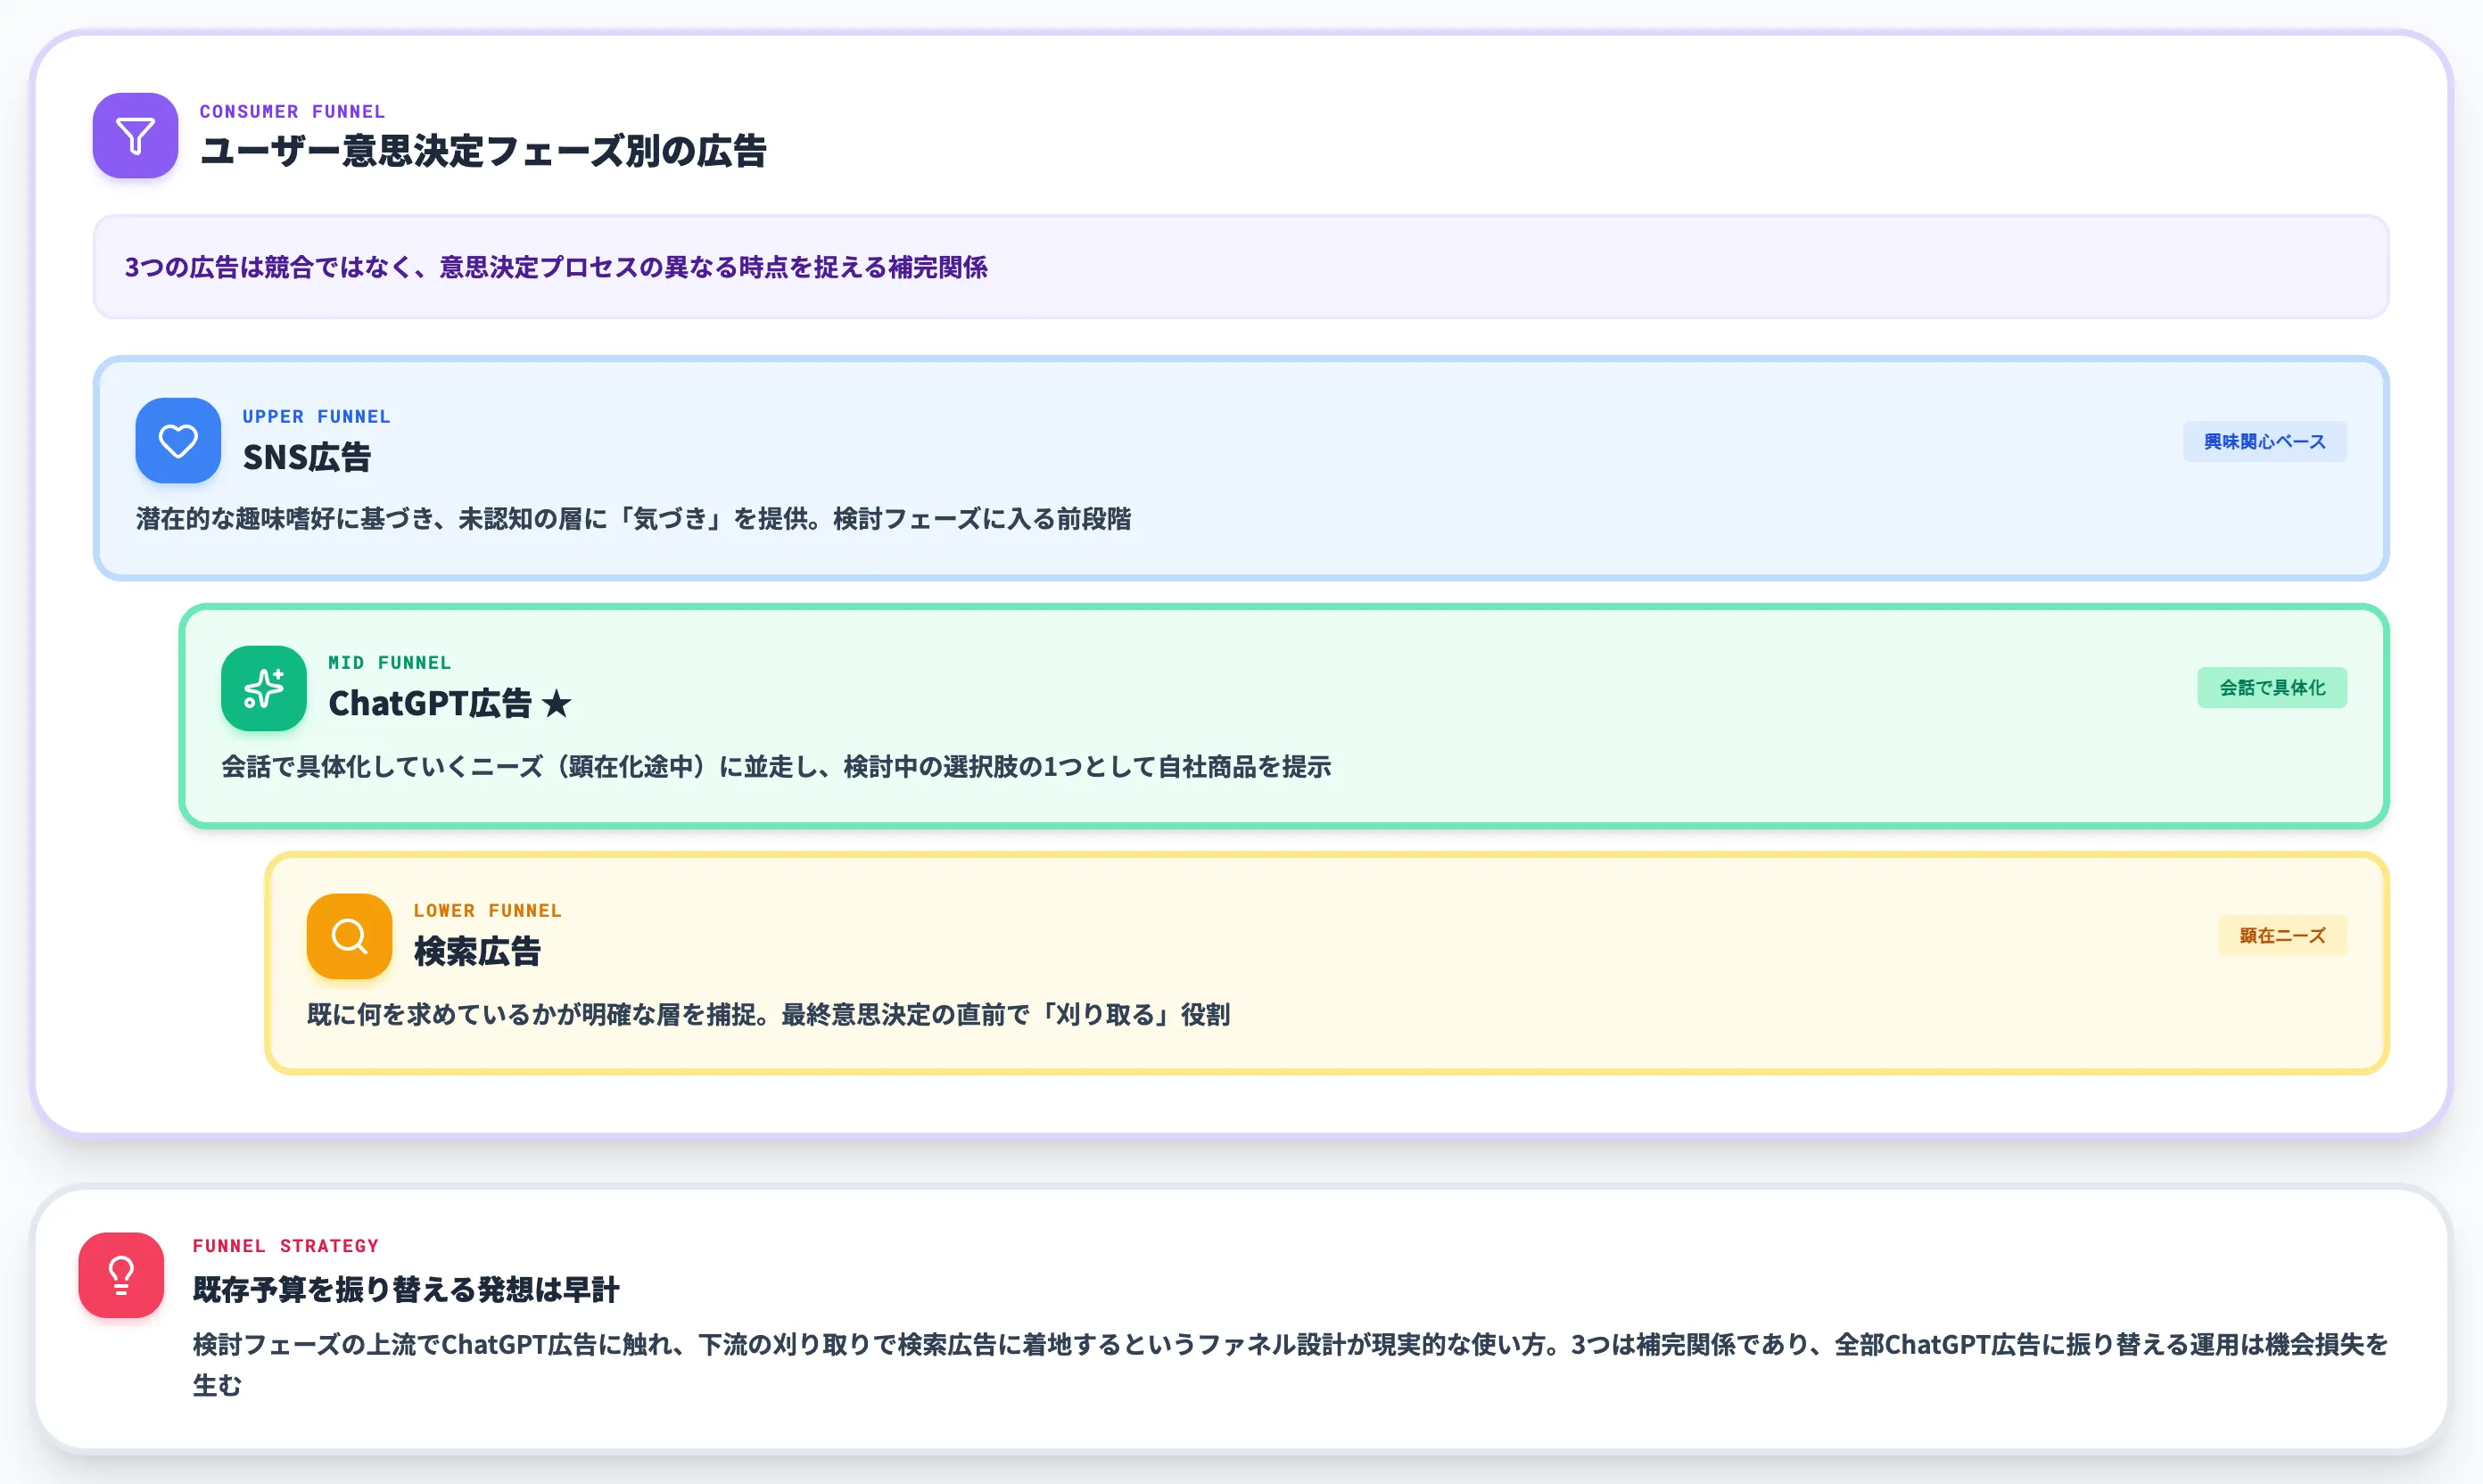The width and height of the screenshot is (2483, 1484).
Task: Click the ChatGPT広告 ★ title
Action: (450, 704)
